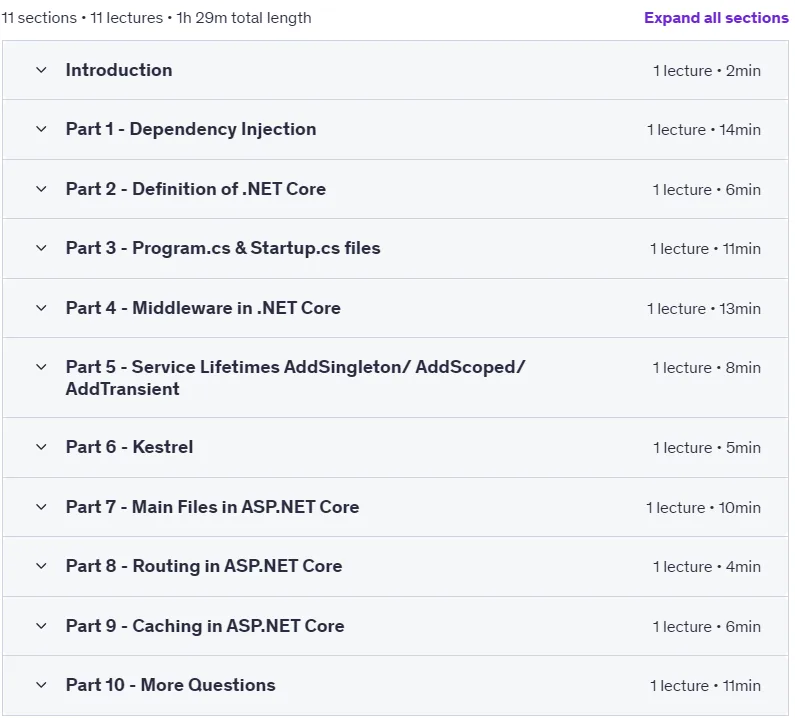This screenshot has width=795, height=718.
Task: Select Part 1 - Dependency Injection title
Action: tap(191, 129)
